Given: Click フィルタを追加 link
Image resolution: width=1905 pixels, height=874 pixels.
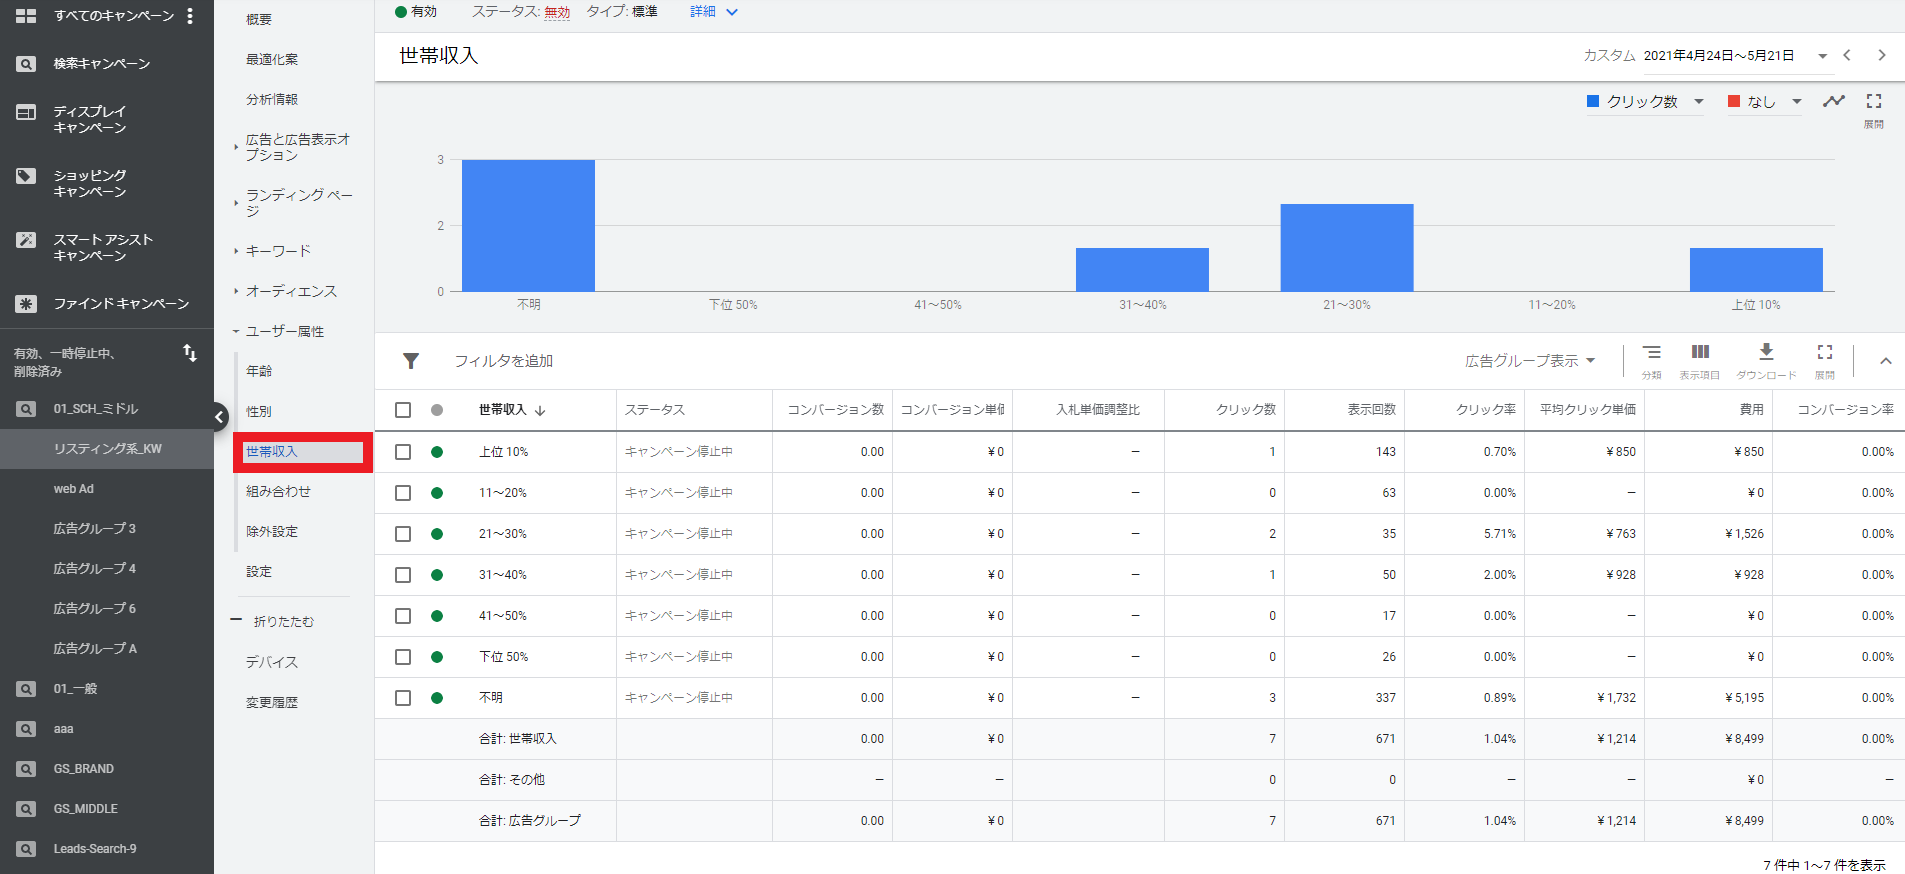Looking at the screenshot, I should (x=504, y=361).
